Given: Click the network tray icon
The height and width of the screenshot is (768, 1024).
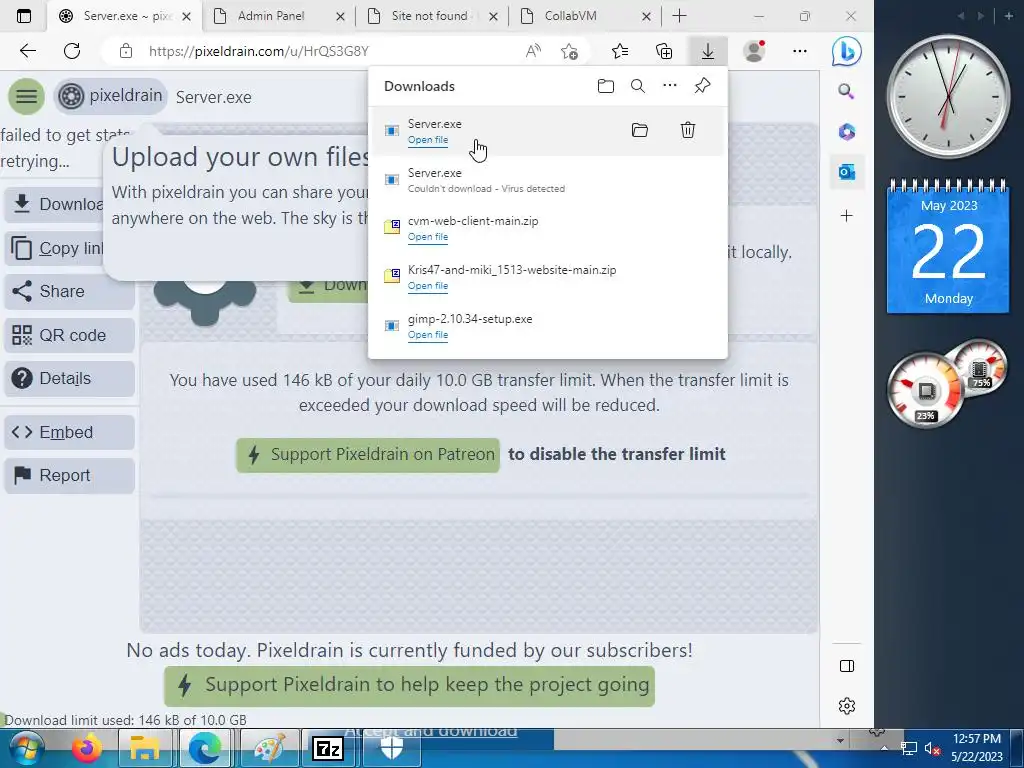Looking at the screenshot, I should click(x=908, y=749).
